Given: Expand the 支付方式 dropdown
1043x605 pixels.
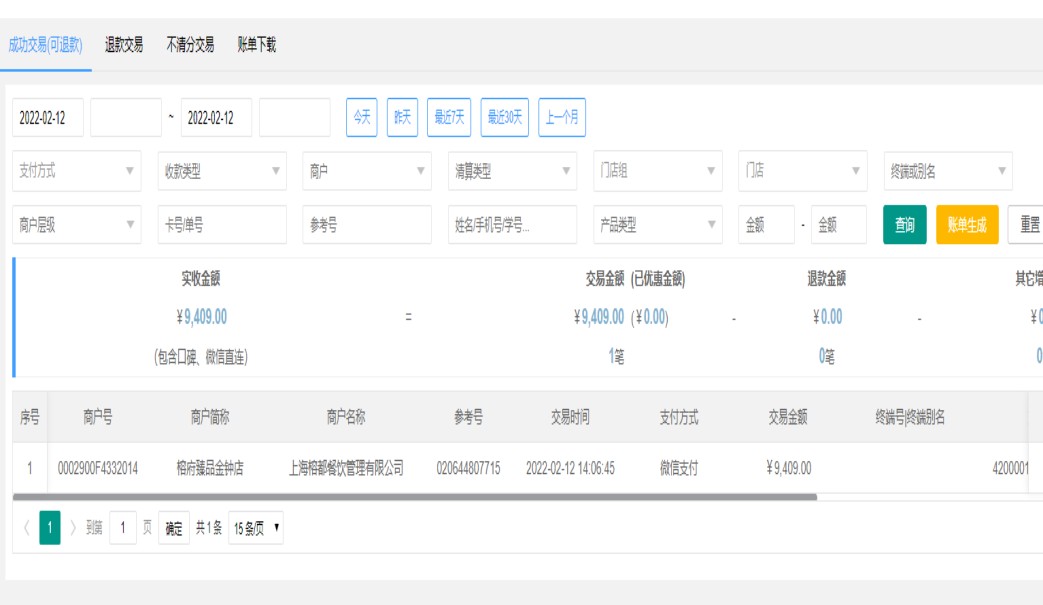Looking at the screenshot, I should (x=77, y=171).
